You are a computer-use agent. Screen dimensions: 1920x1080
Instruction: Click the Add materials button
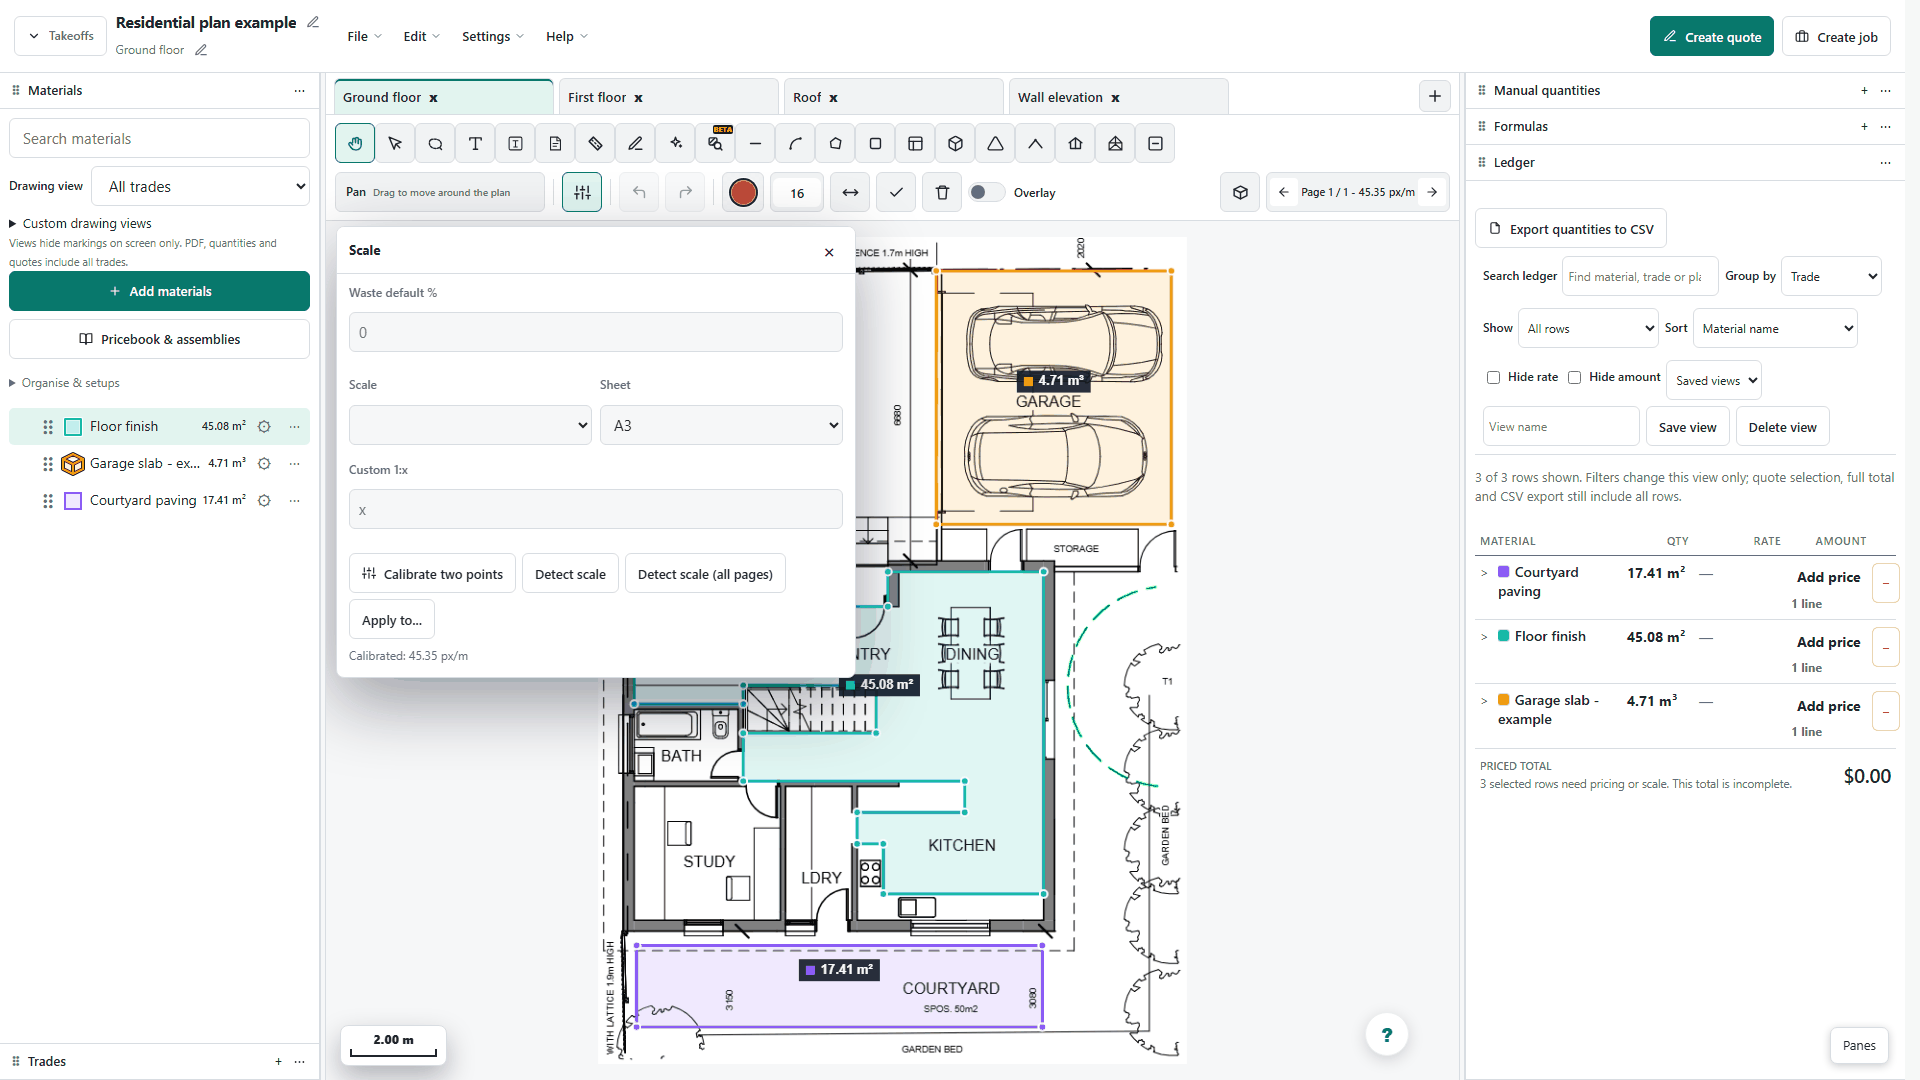pyautogui.click(x=159, y=292)
